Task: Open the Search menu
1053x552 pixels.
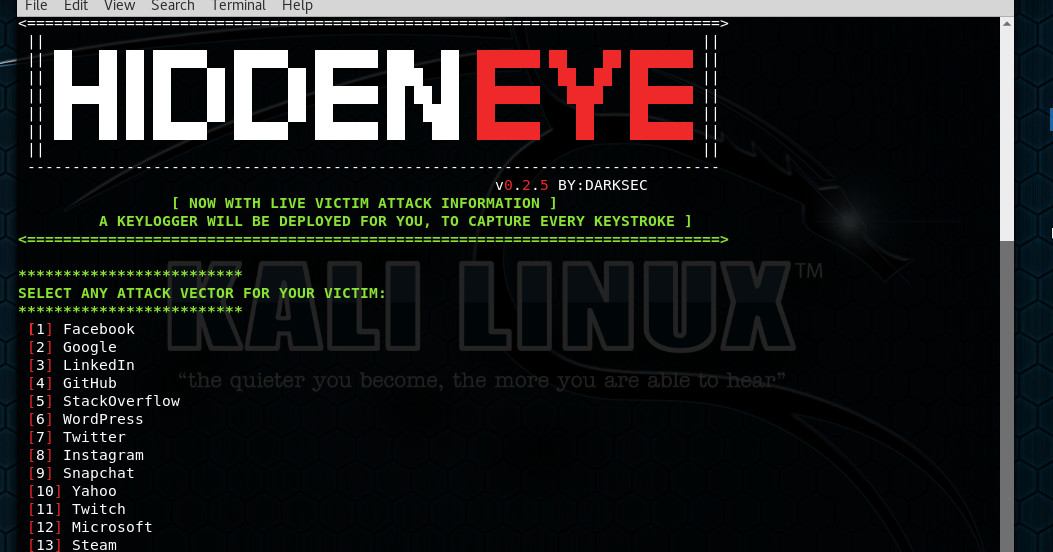Action: pyautogui.click(x=173, y=6)
